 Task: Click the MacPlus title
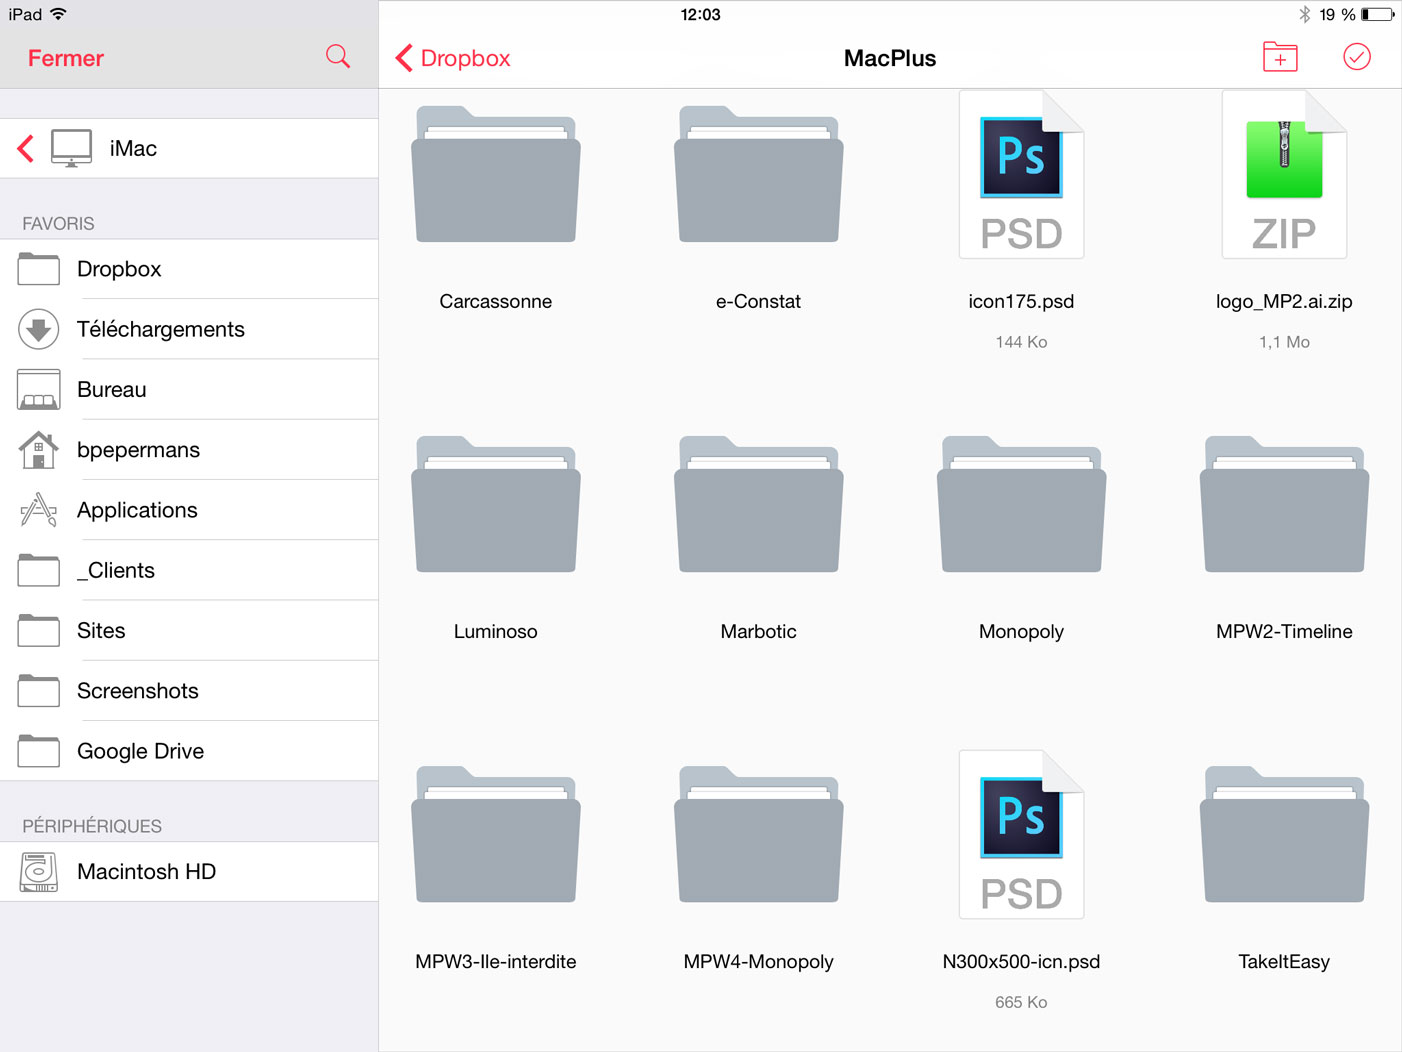890,58
